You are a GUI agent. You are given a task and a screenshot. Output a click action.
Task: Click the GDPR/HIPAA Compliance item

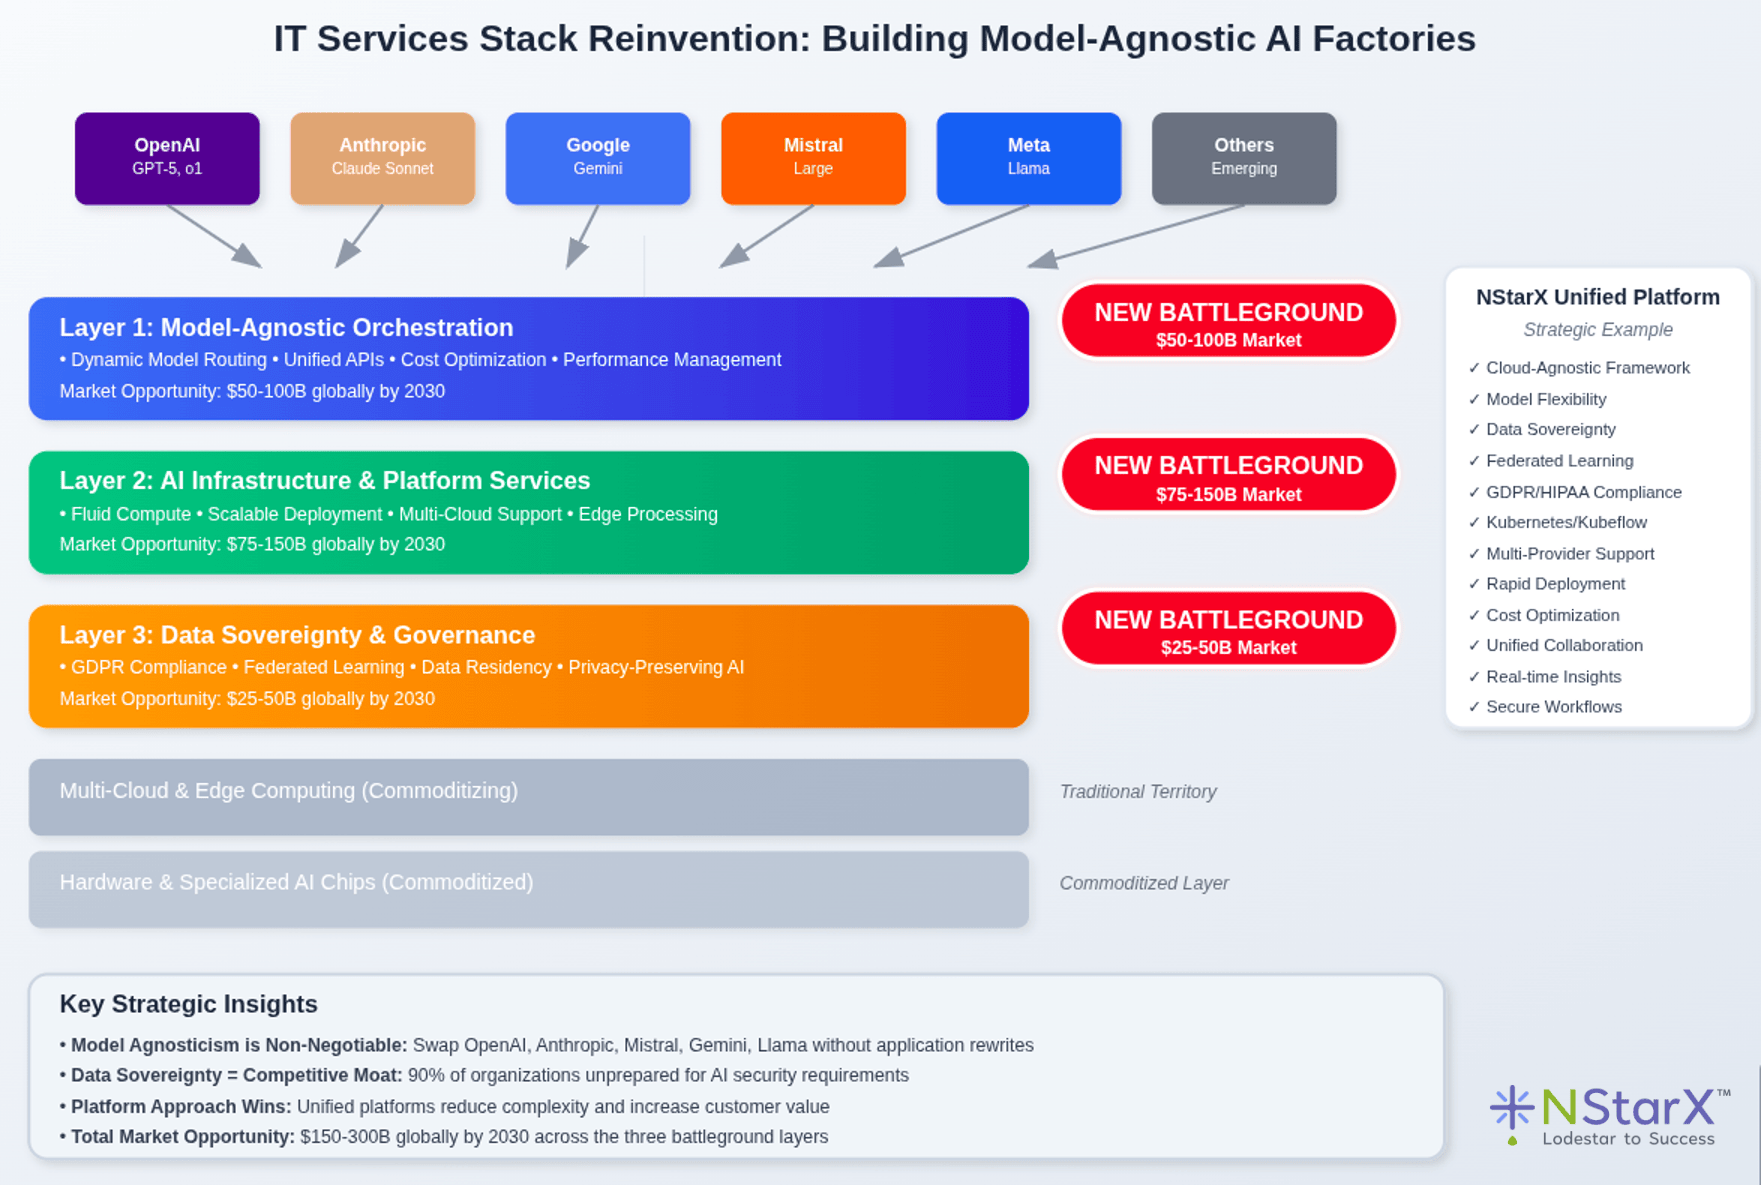[1575, 492]
